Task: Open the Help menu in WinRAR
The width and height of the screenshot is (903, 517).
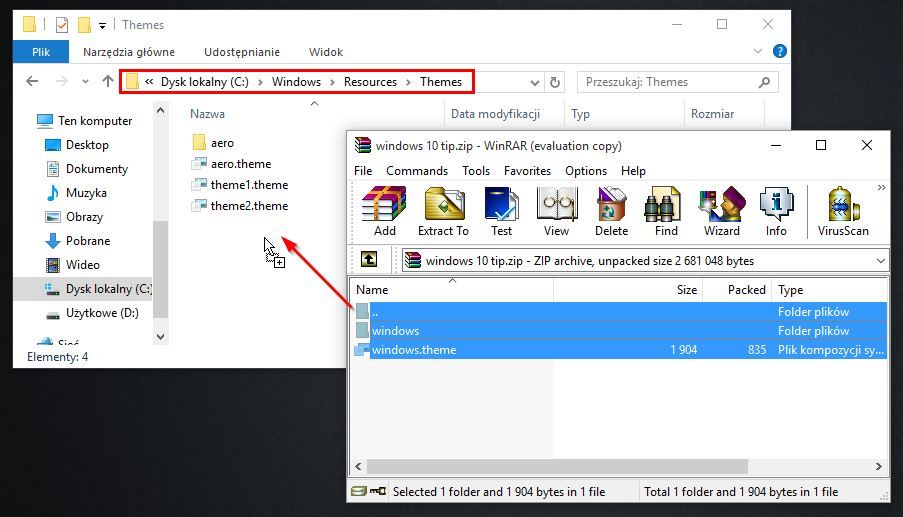Action: click(x=633, y=171)
